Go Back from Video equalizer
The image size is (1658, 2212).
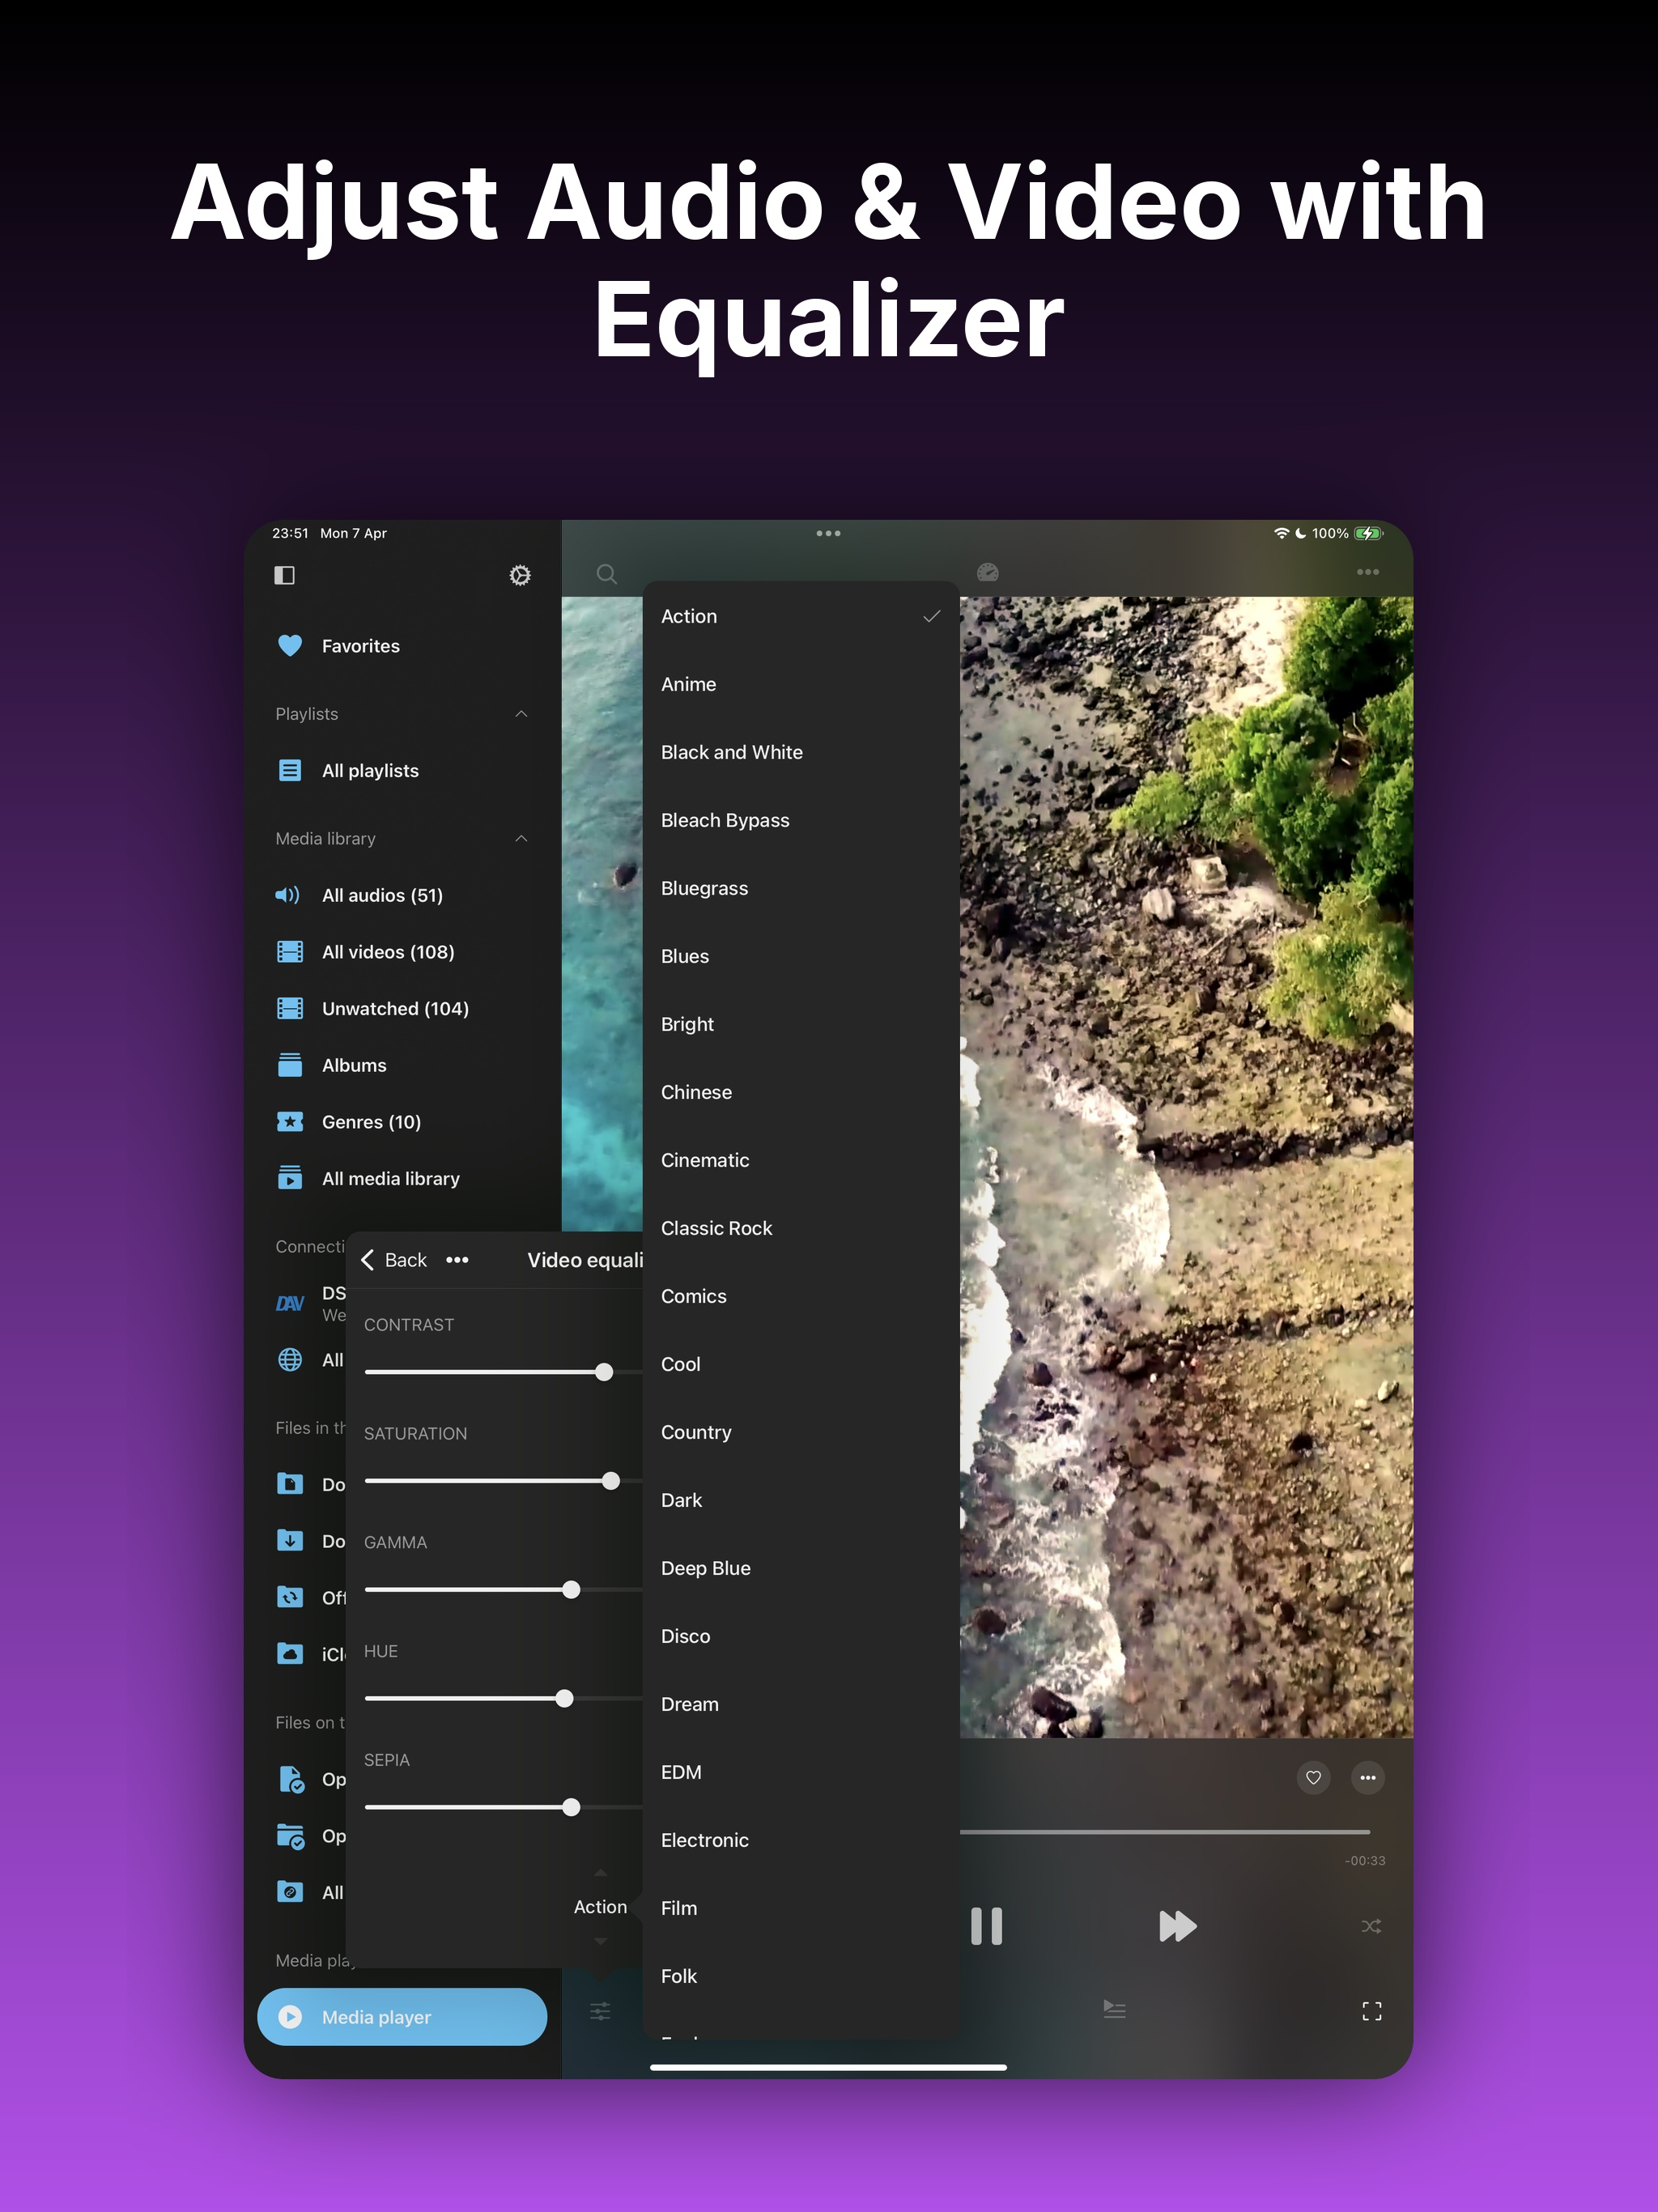pyautogui.click(x=393, y=1260)
